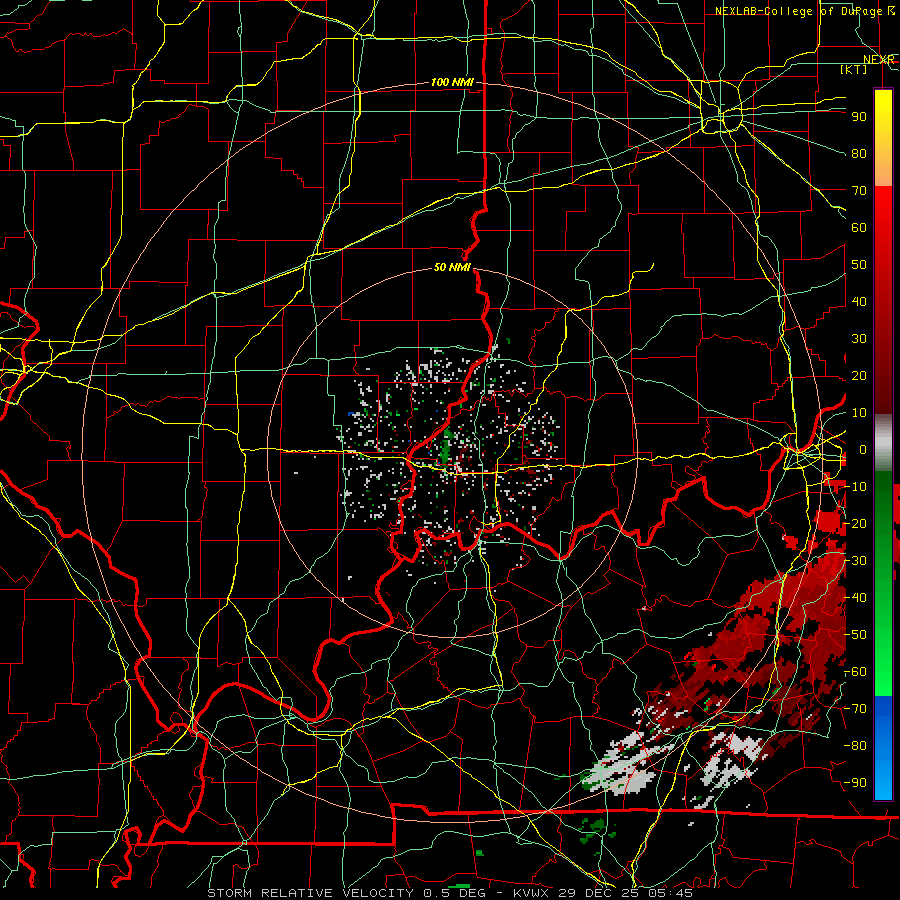This screenshot has width=900, height=900.
Task: Click the -40 knot scale label
Action: pyautogui.click(x=855, y=598)
